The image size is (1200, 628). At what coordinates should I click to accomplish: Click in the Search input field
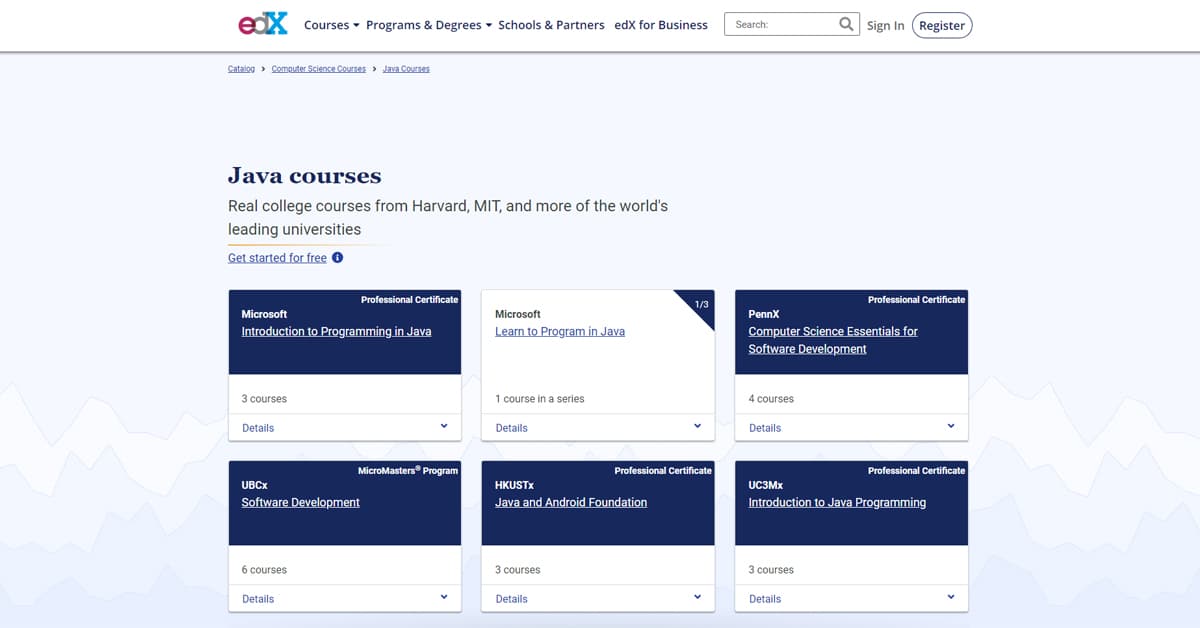[x=780, y=24]
